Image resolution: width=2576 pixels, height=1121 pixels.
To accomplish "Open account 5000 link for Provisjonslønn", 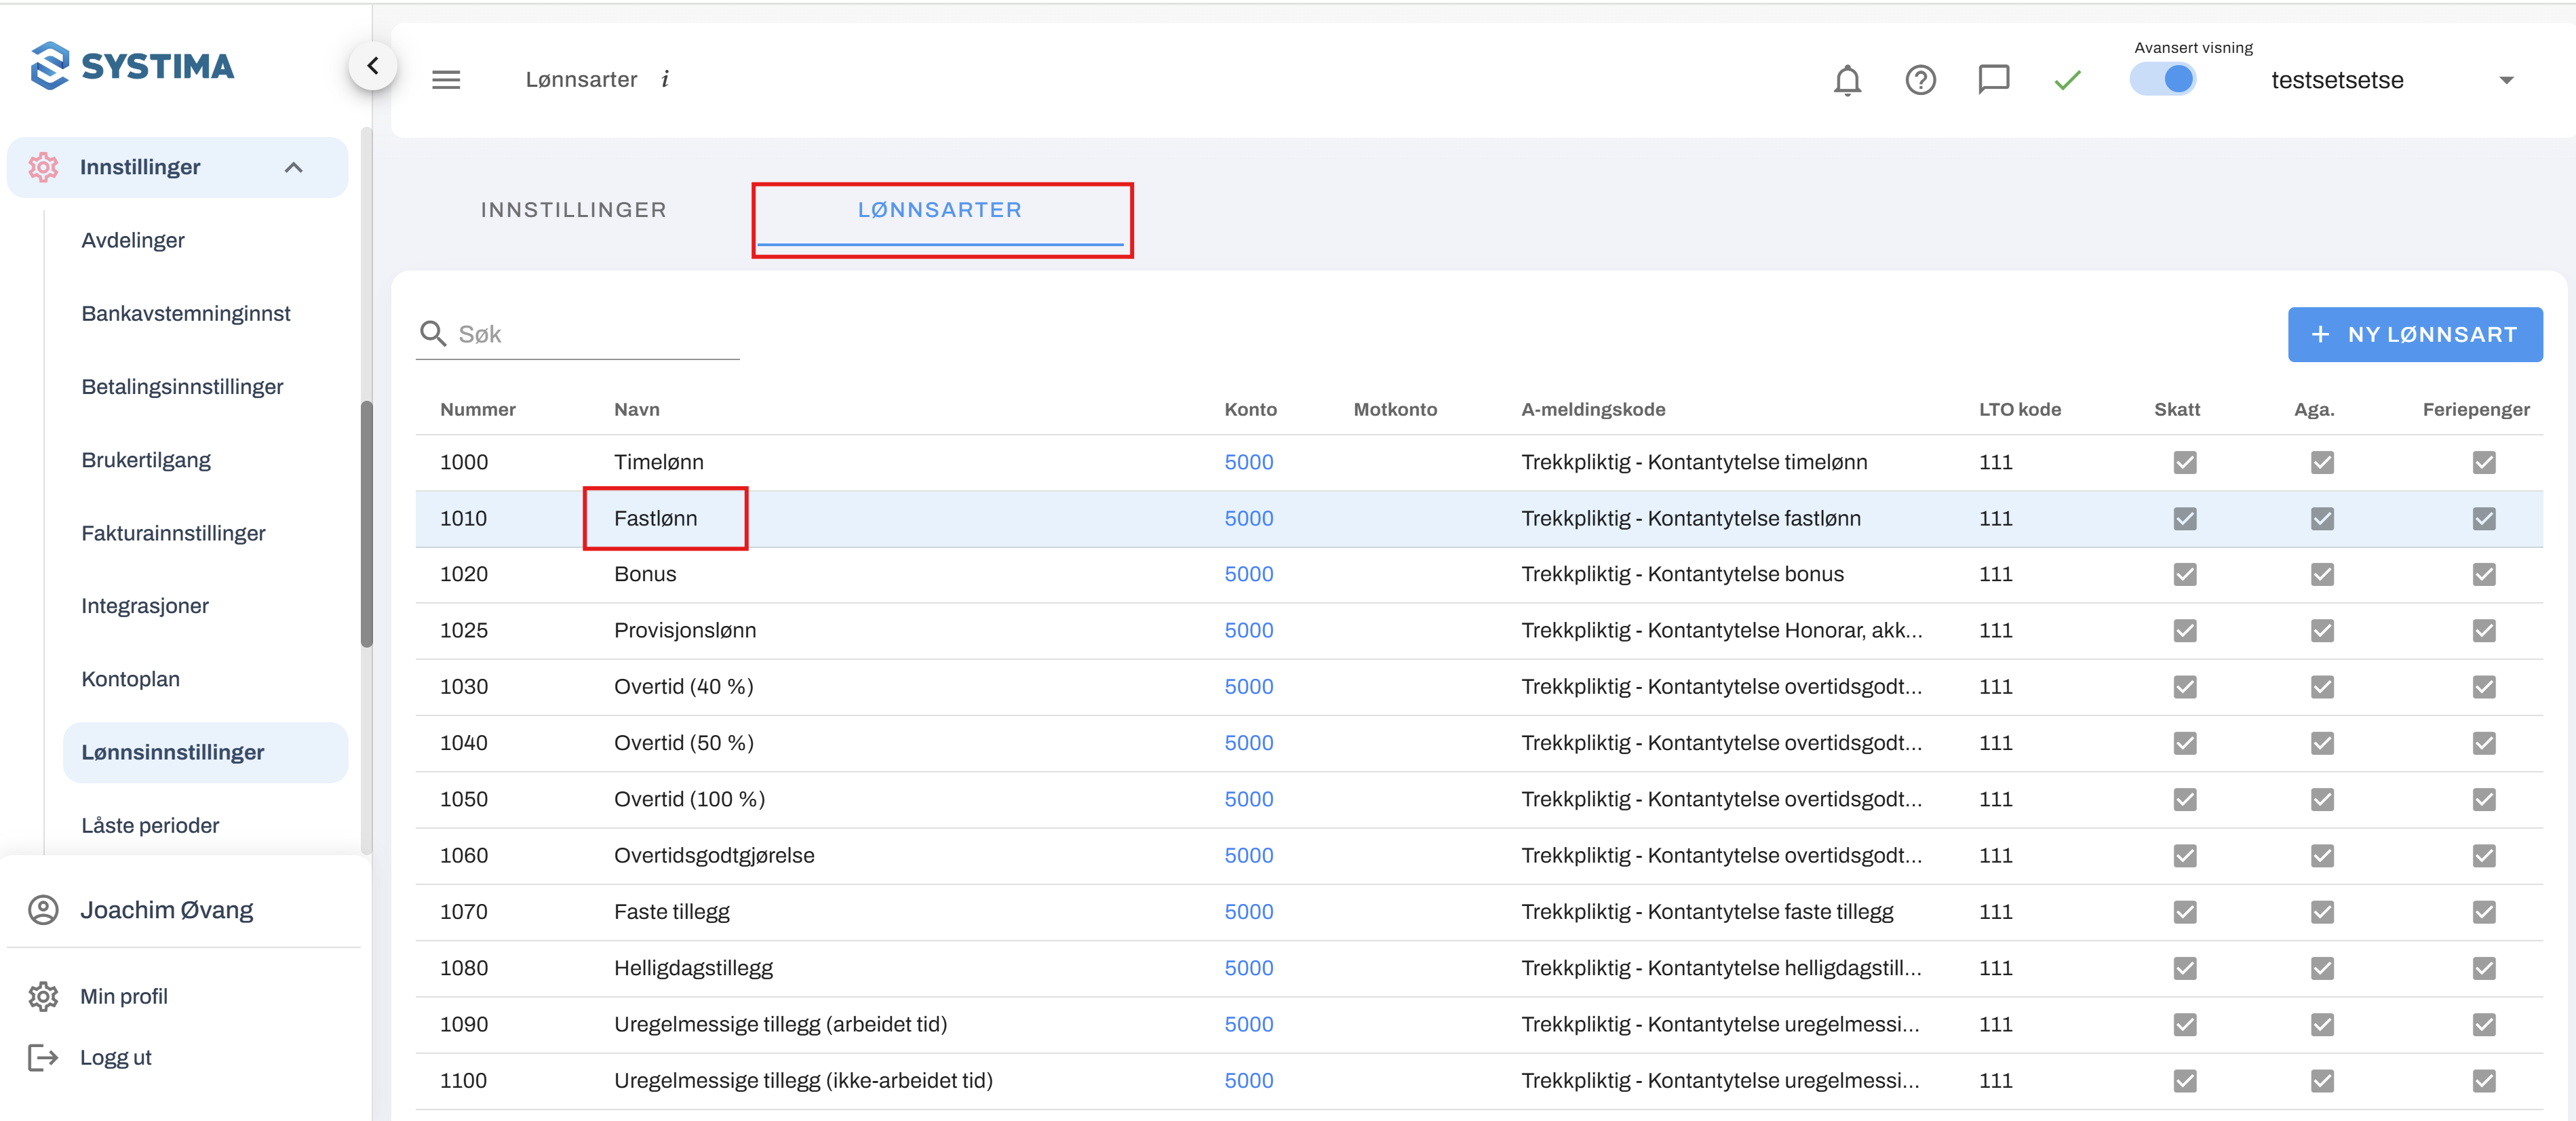I will pyautogui.click(x=1248, y=630).
